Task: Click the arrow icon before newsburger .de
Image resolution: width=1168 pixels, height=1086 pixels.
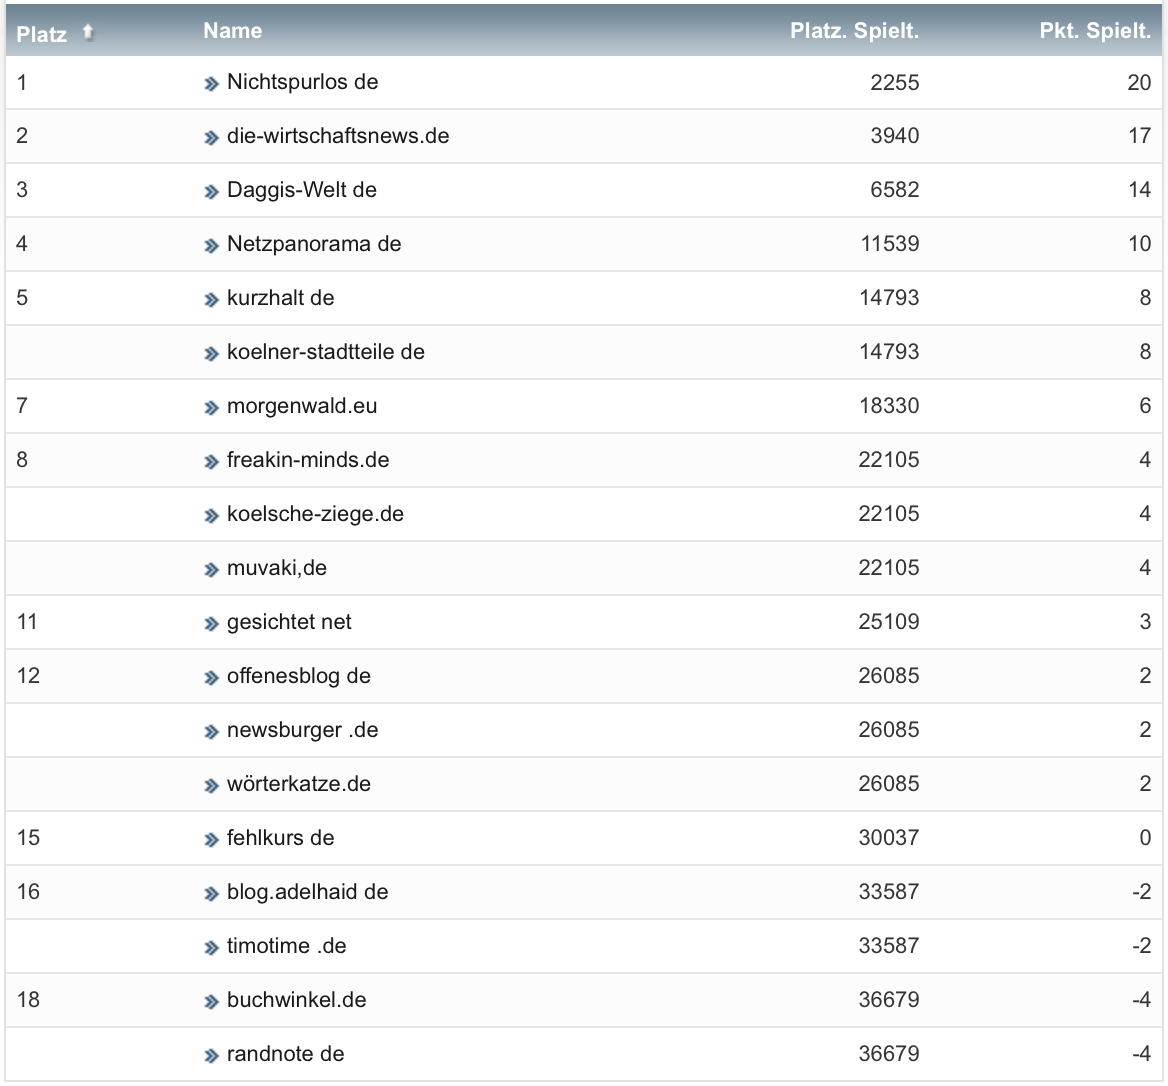Action: point(212,731)
